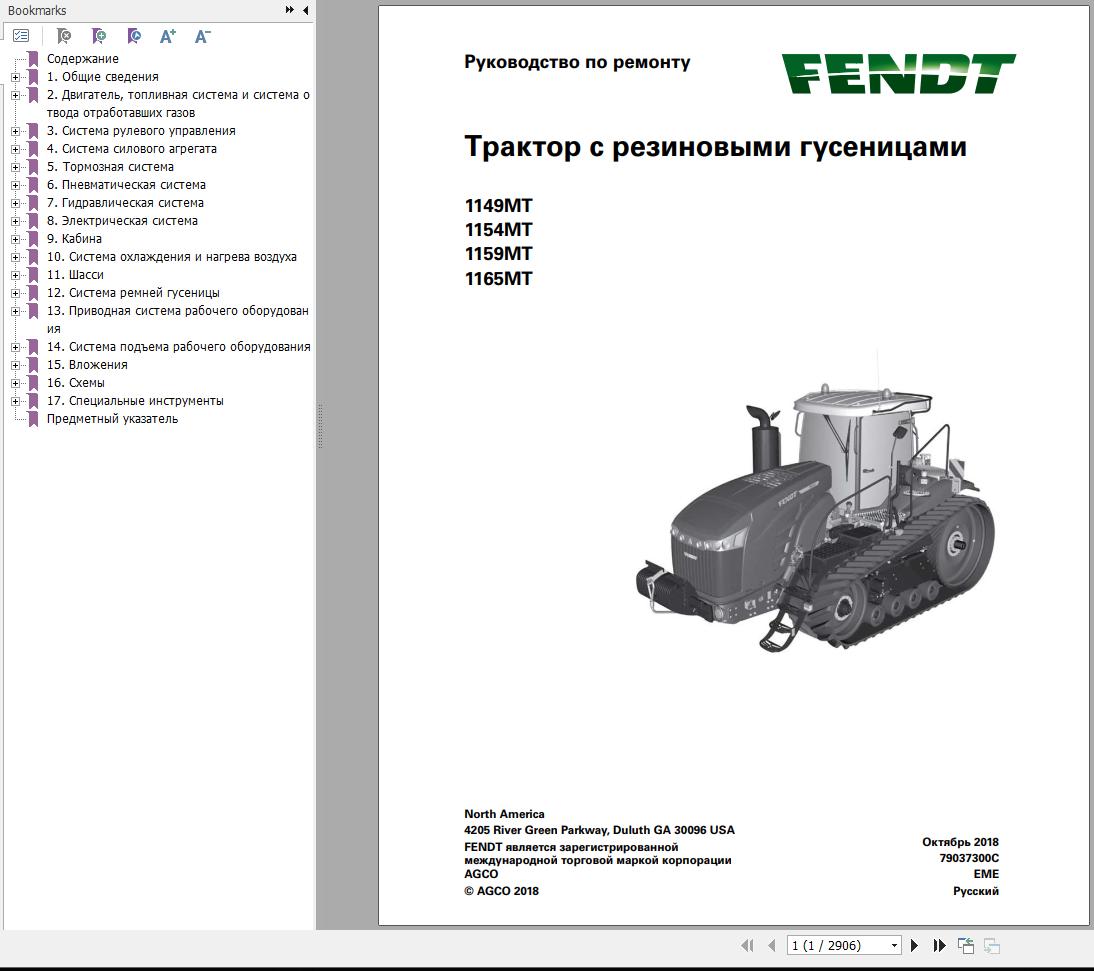Click the Руководство по ремонту title text
1094x971 pixels.
click(x=577, y=63)
